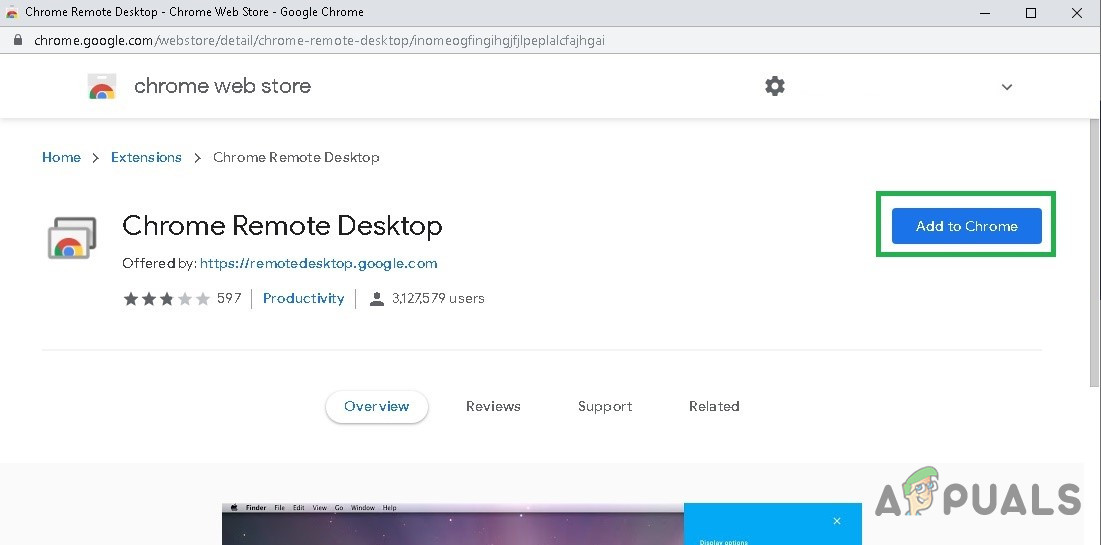The height and width of the screenshot is (545, 1101).
Task: Click the favicon in the window title bar
Action: (x=12, y=13)
